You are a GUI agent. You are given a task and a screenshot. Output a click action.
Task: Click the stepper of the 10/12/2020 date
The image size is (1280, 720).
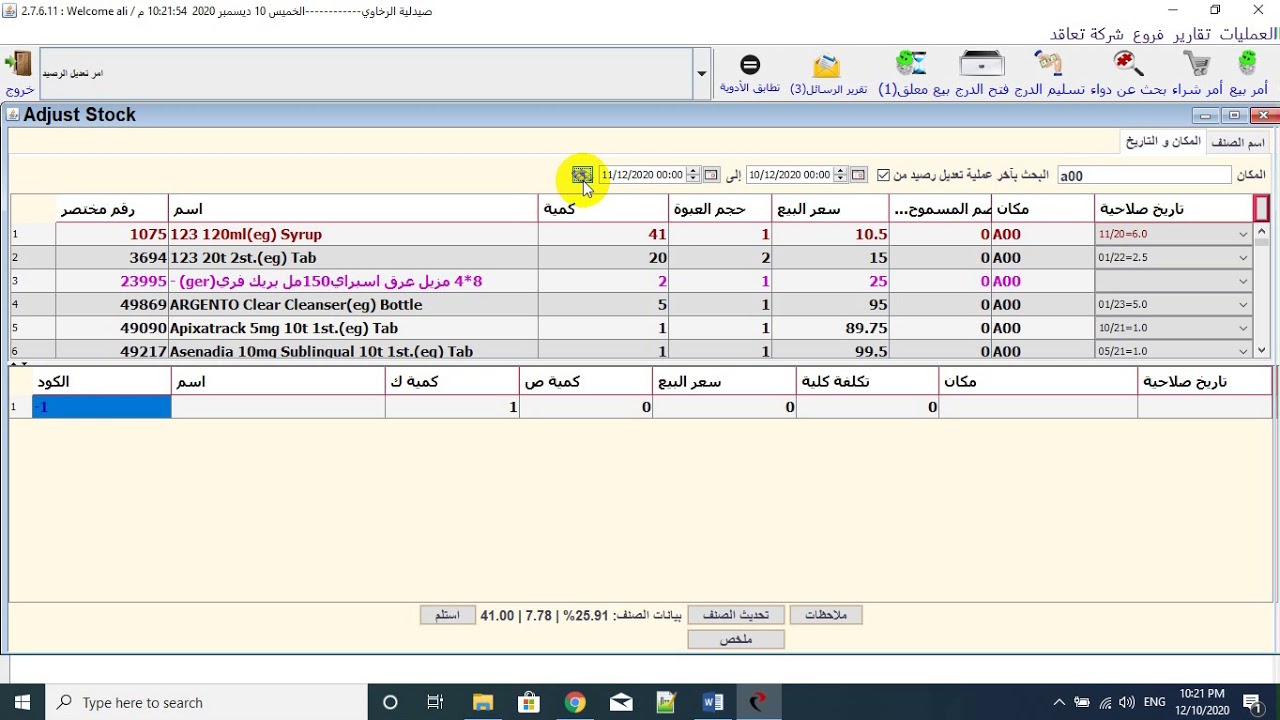pyautogui.click(x=841, y=175)
